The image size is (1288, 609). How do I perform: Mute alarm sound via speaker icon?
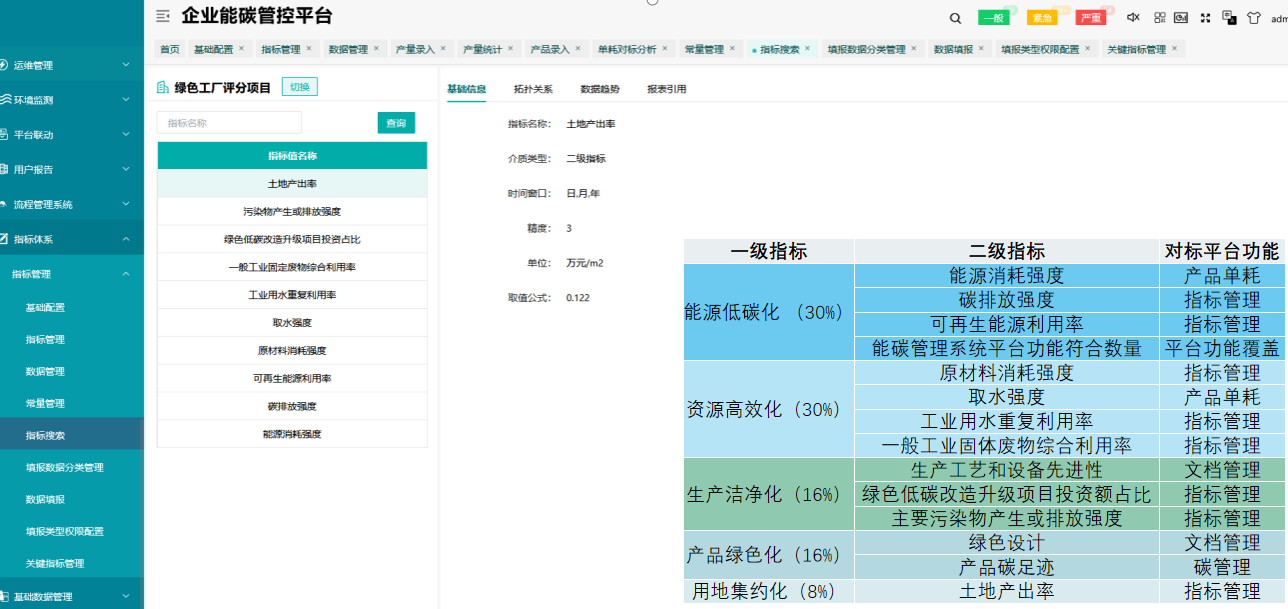(x=1134, y=17)
